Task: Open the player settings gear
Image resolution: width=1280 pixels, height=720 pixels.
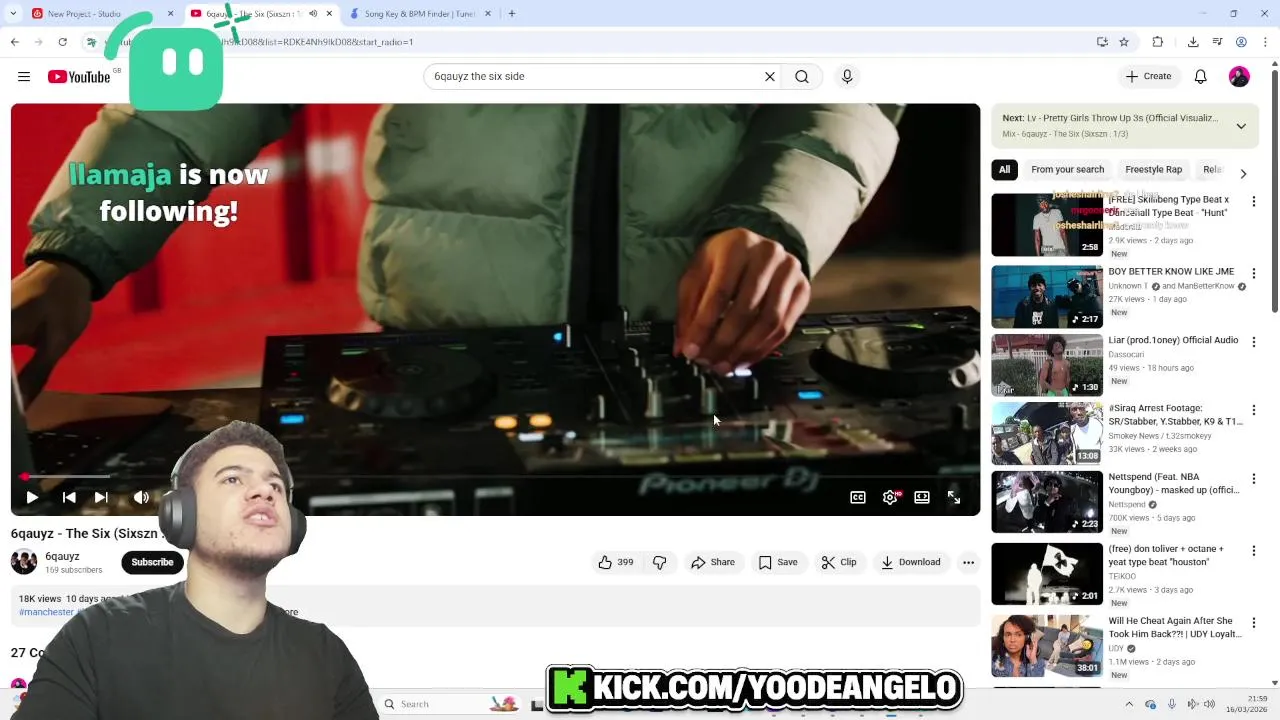Action: pyautogui.click(x=890, y=497)
